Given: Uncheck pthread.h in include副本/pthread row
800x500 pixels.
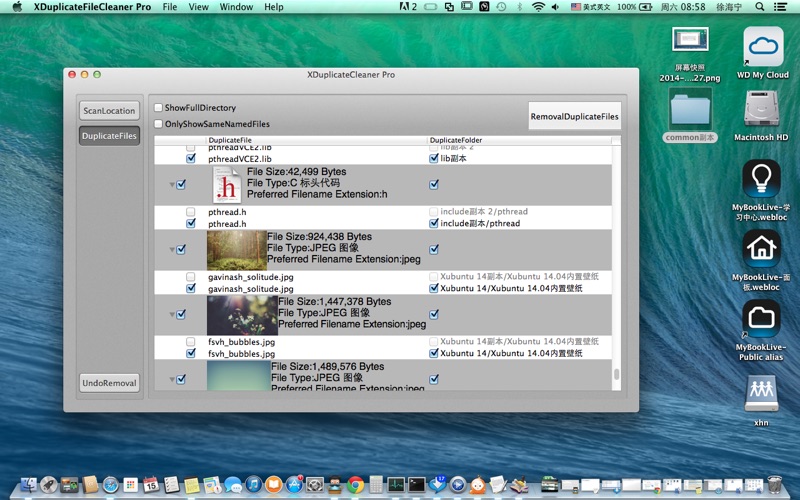Looking at the screenshot, I should point(191,223).
